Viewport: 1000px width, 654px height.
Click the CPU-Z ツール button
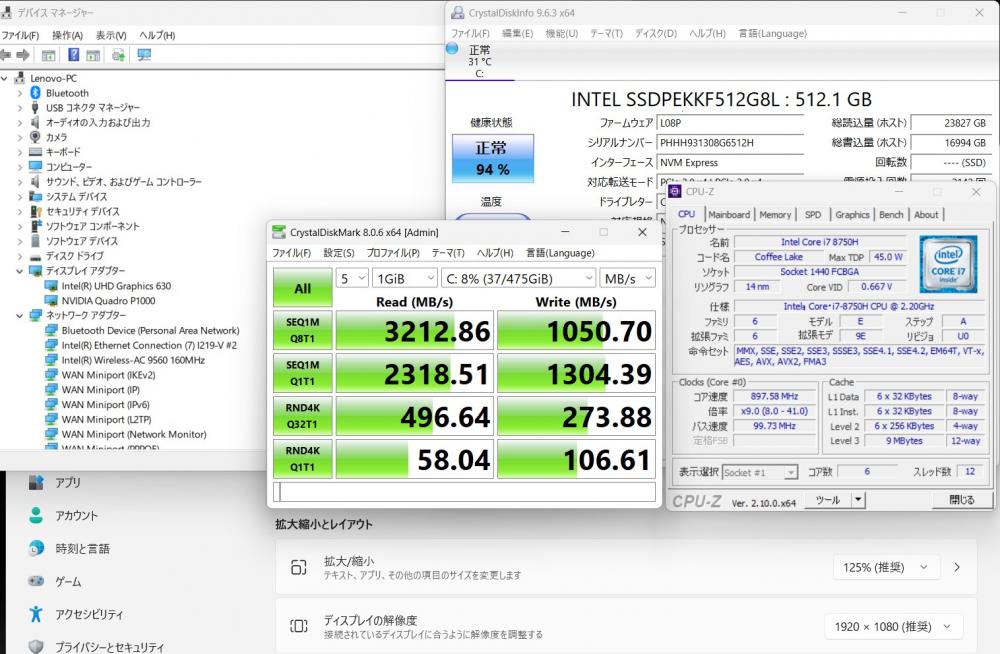tap(828, 500)
